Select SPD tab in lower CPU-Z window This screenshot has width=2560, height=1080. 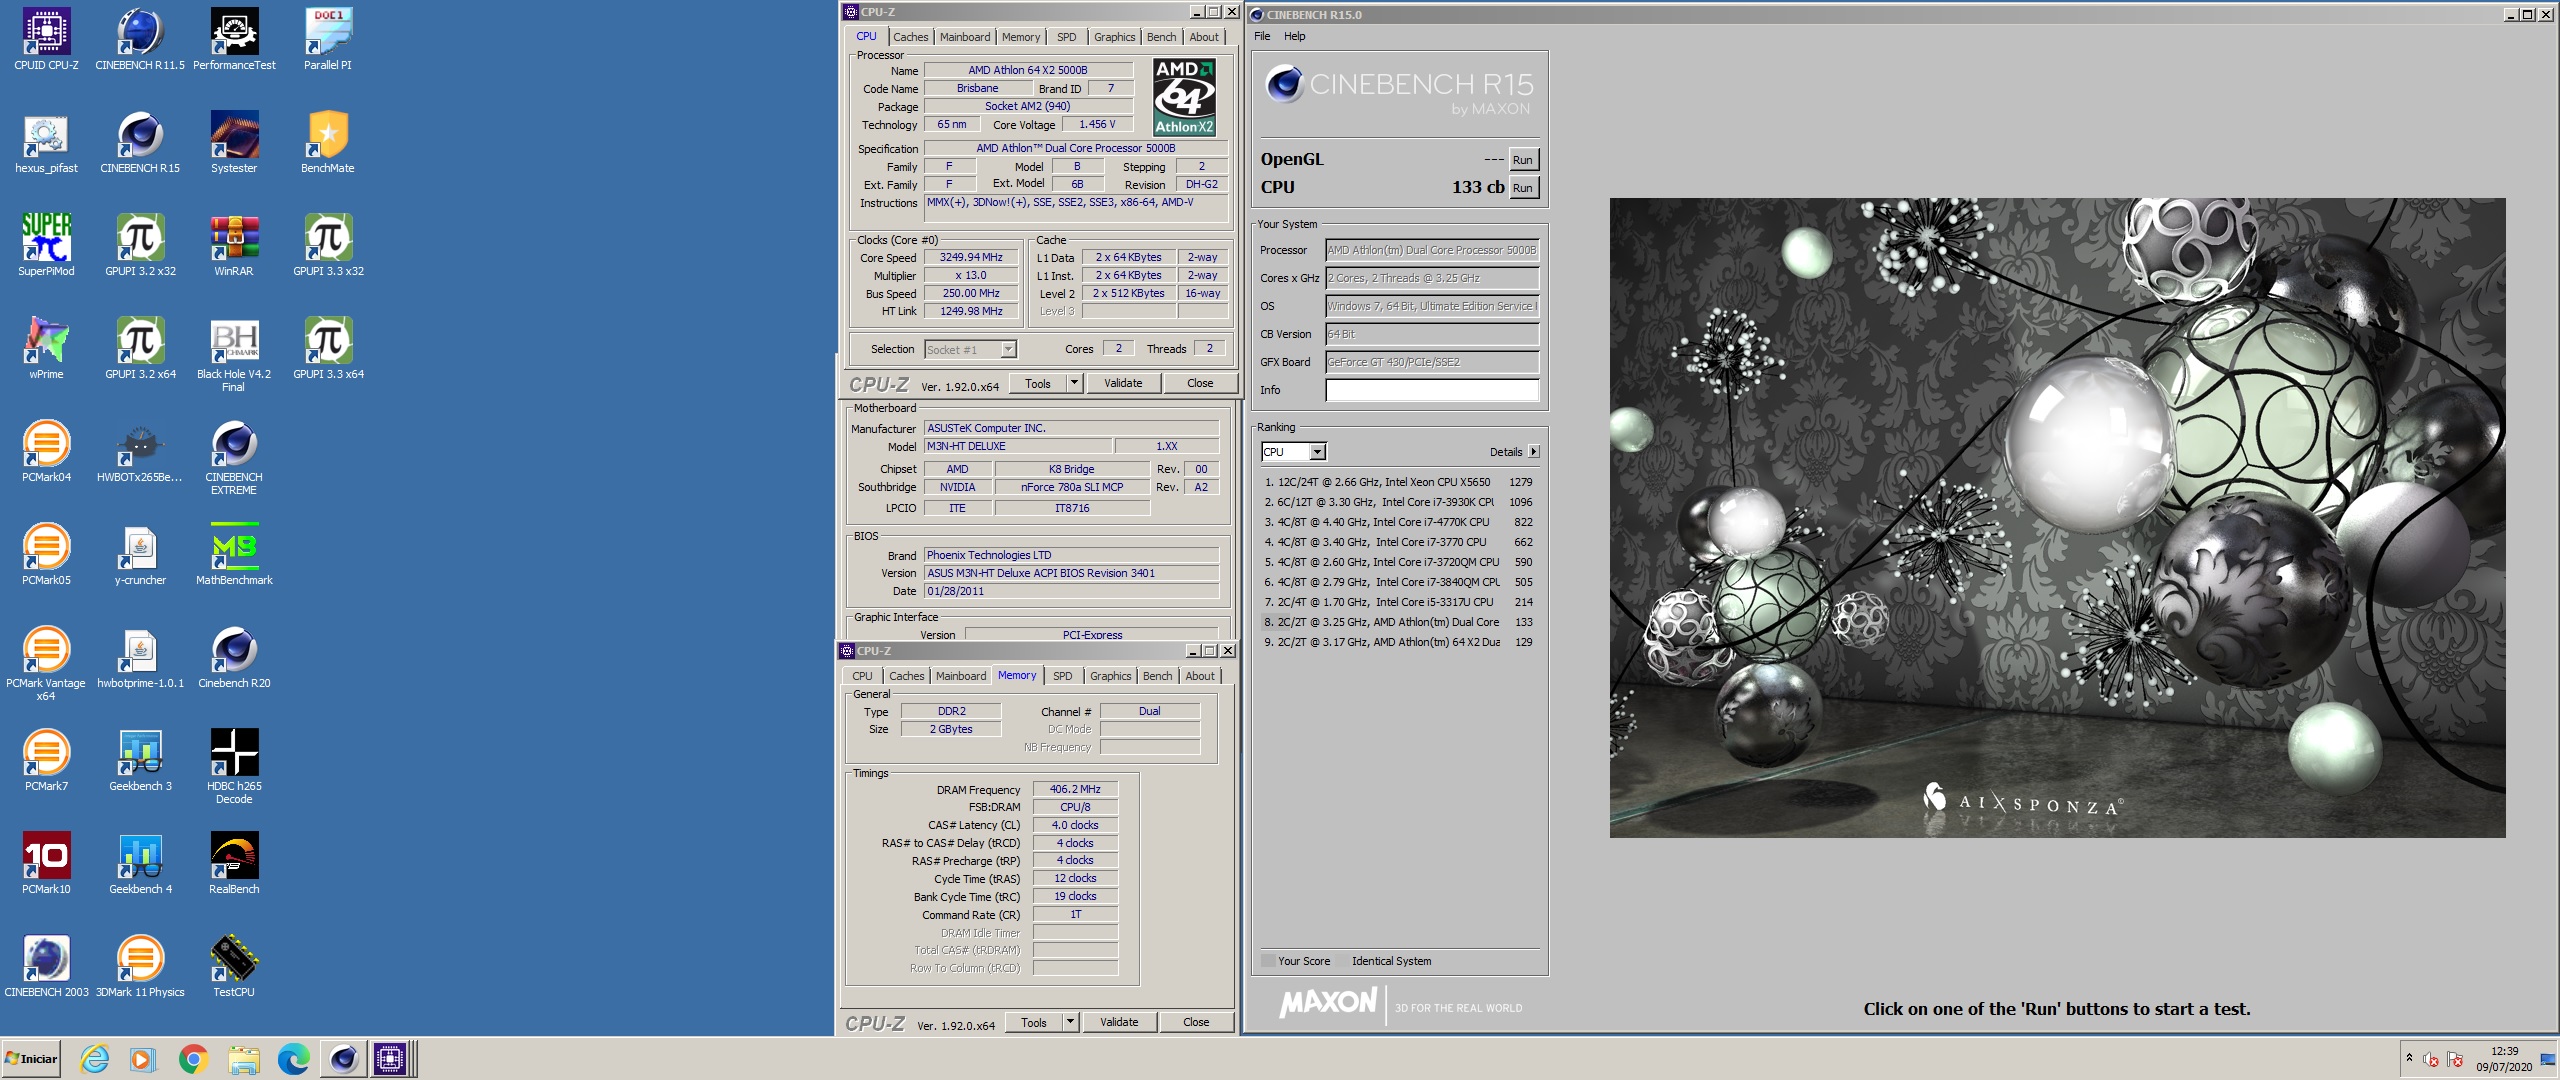click(1062, 676)
